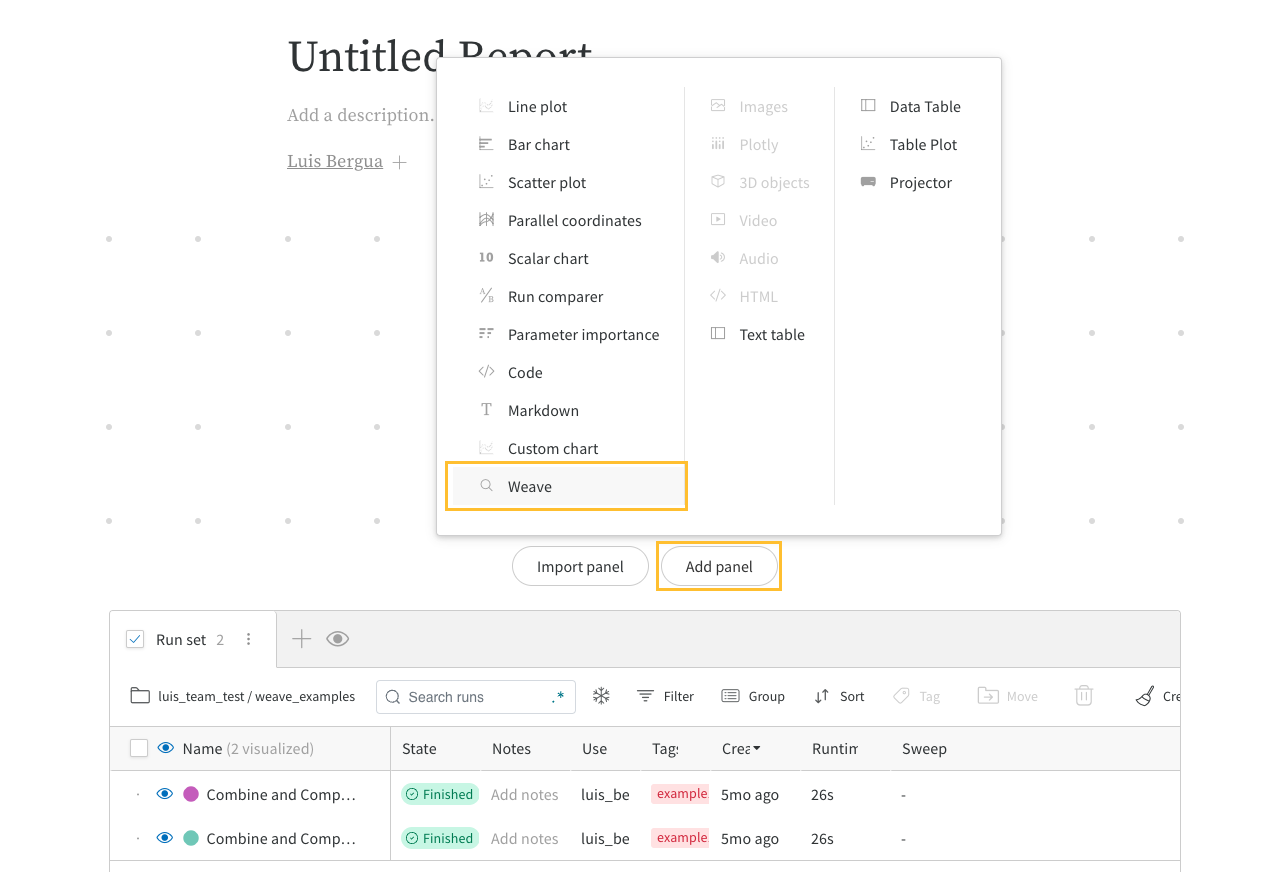Toggle the Run set checkbox

pos(135,640)
